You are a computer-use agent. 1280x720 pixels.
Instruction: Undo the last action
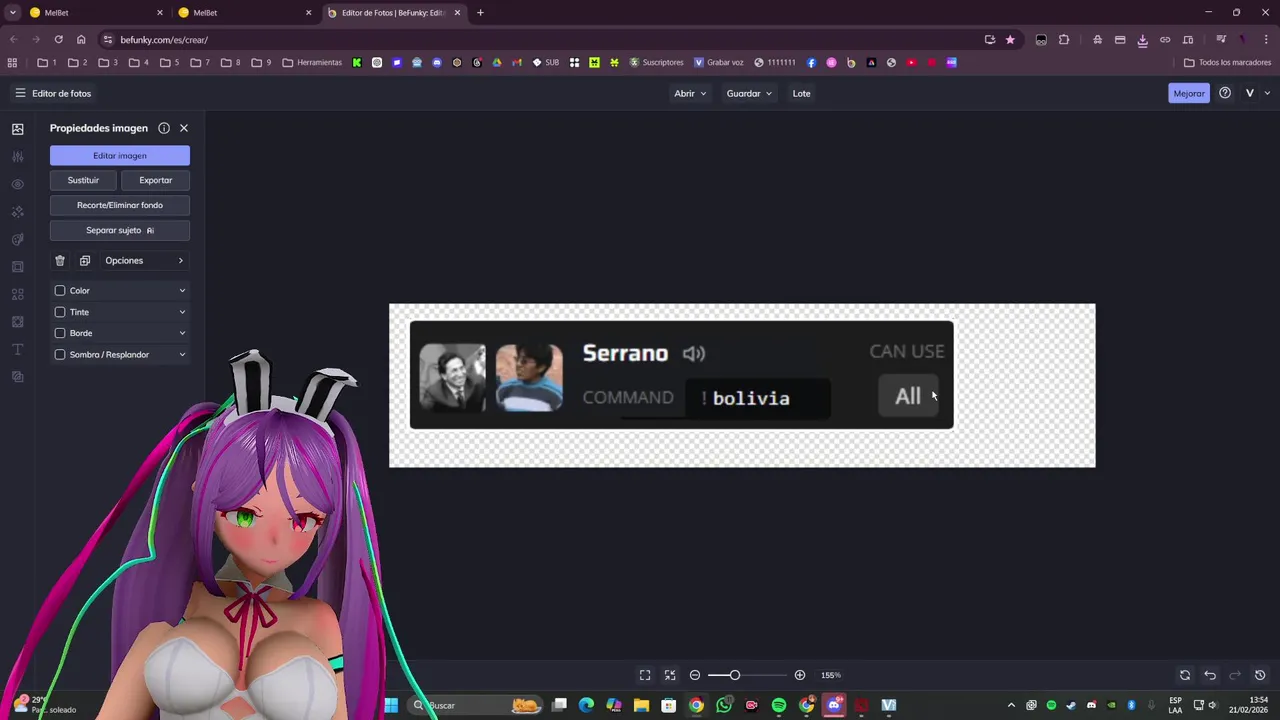click(x=1210, y=675)
